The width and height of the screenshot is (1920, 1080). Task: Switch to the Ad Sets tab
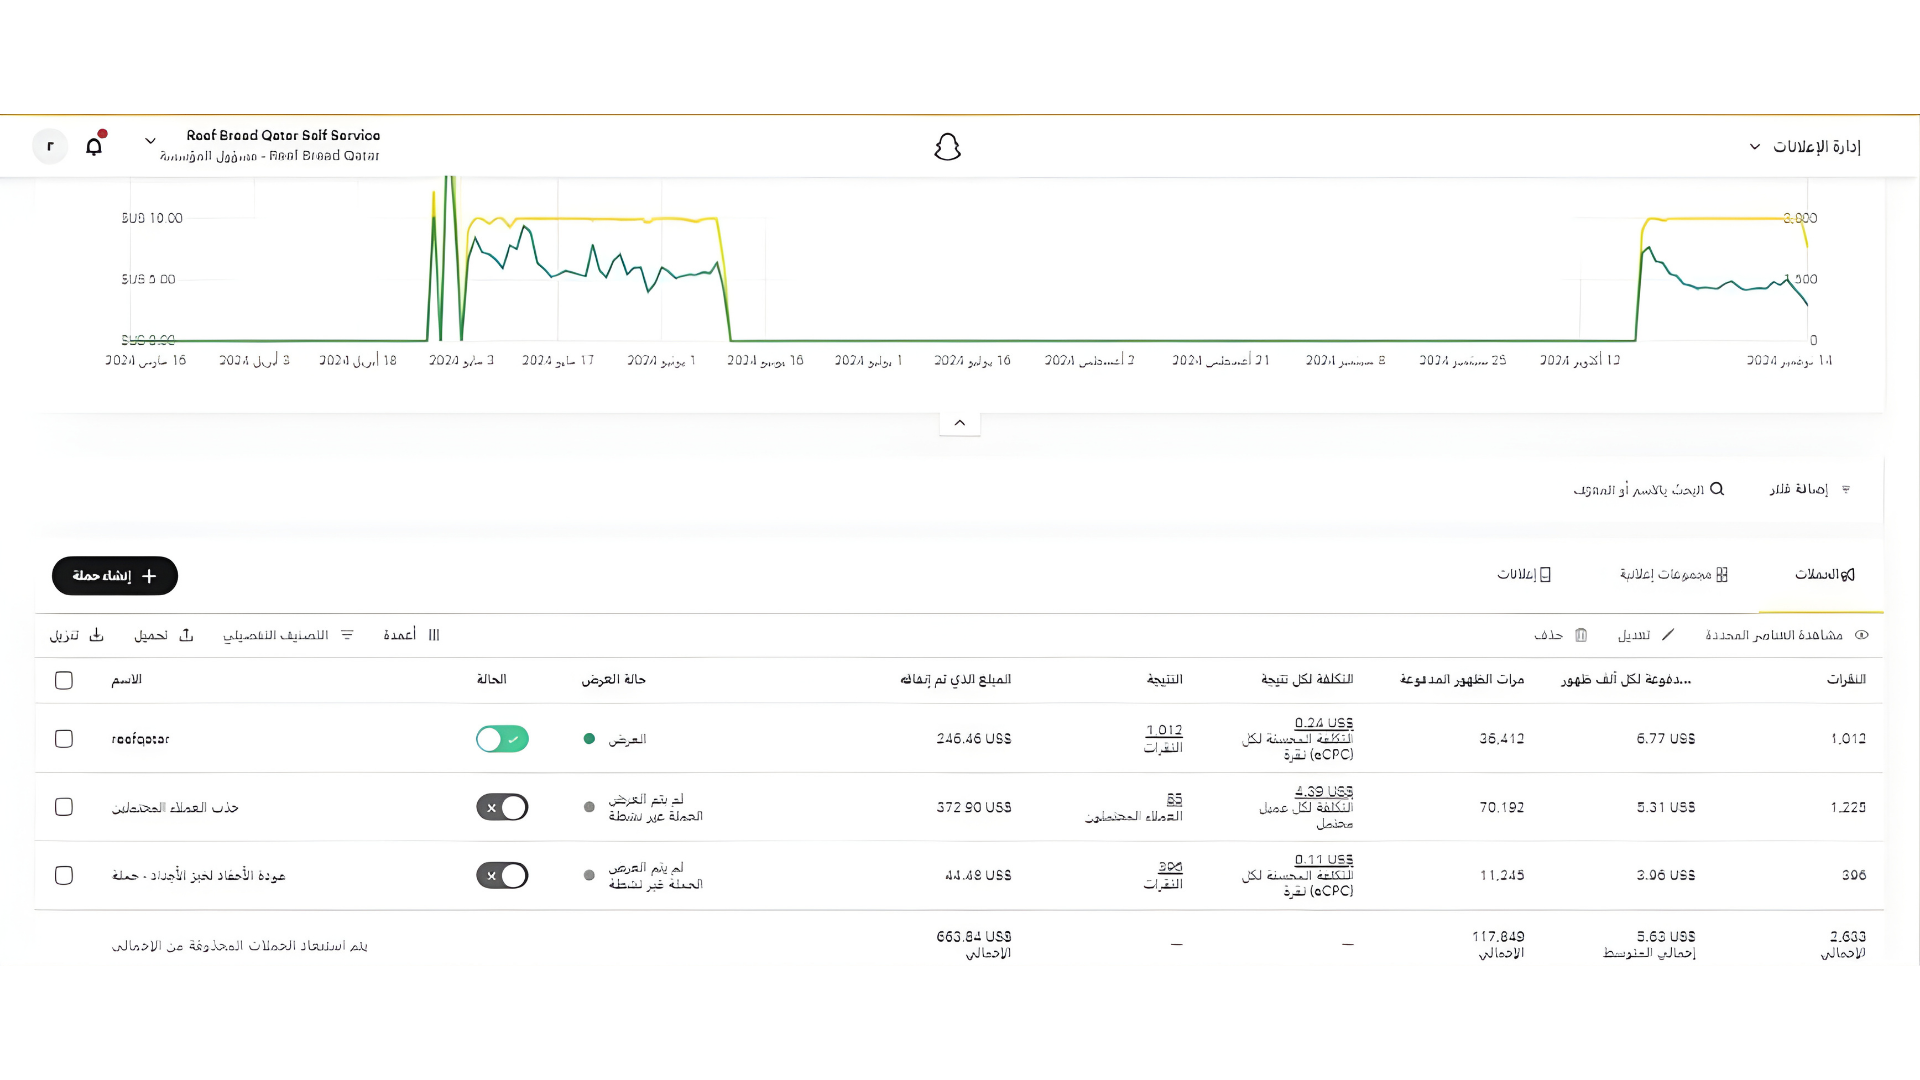click(1673, 575)
